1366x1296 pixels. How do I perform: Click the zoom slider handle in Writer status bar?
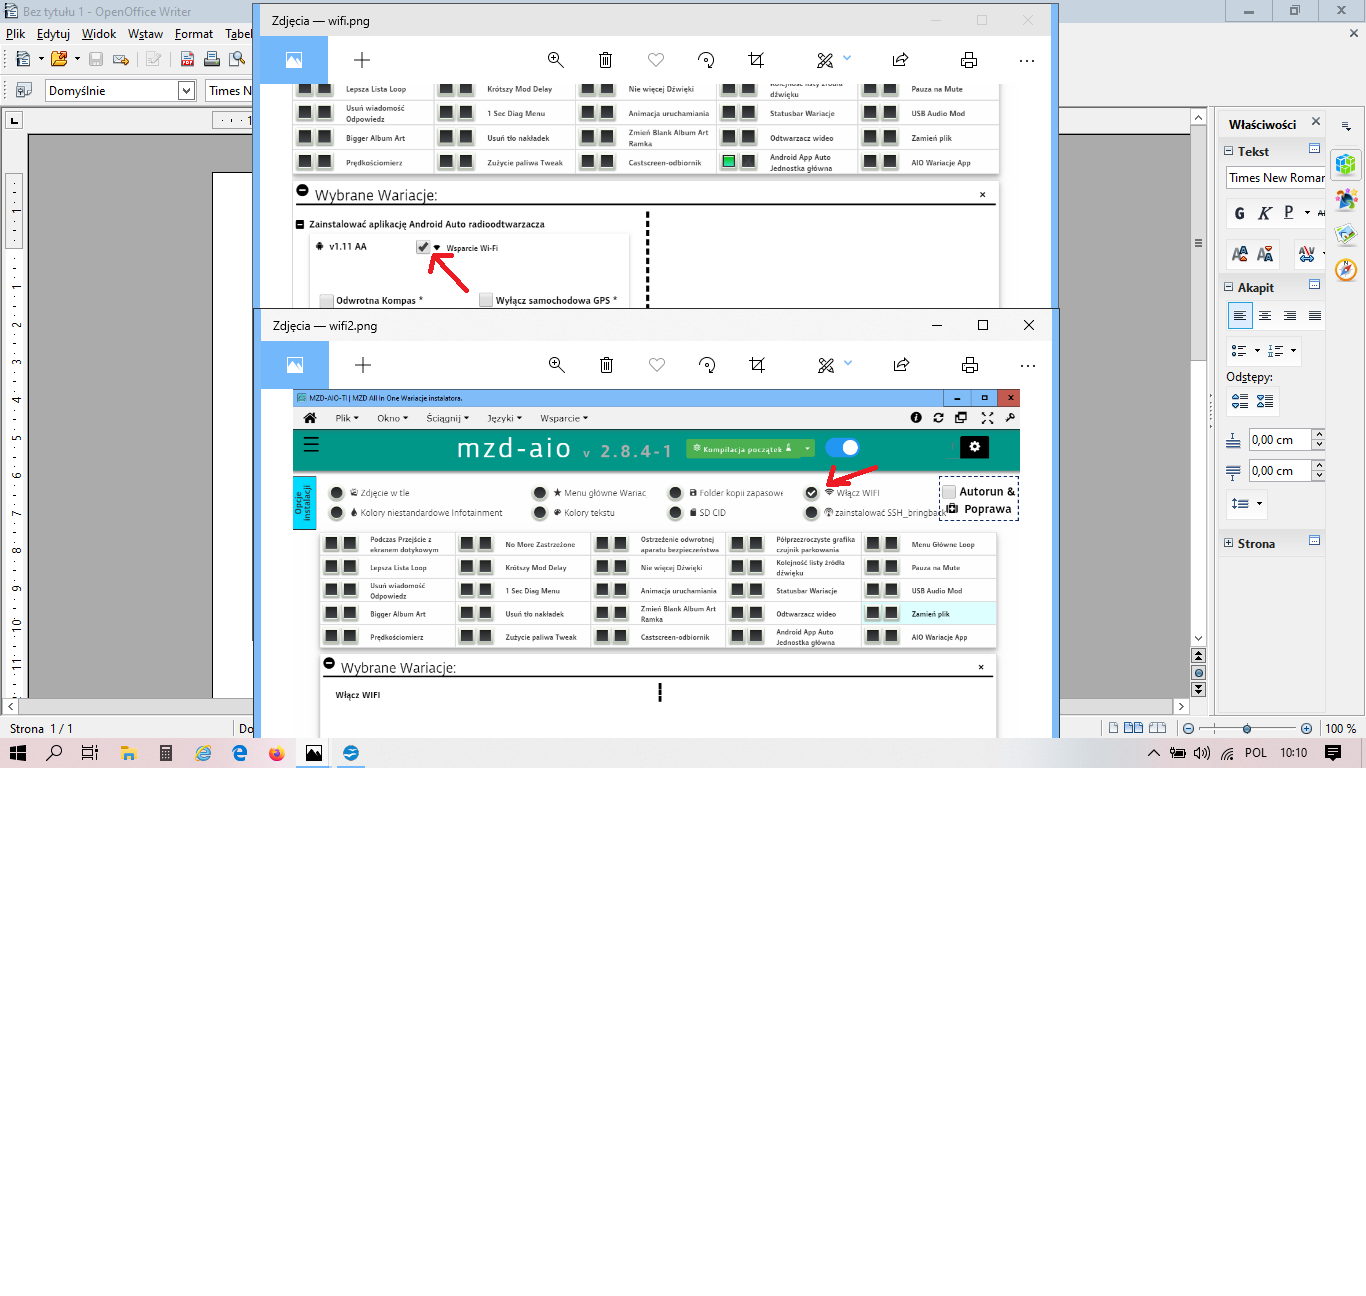pyautogui.click(x=1247, y=728)
